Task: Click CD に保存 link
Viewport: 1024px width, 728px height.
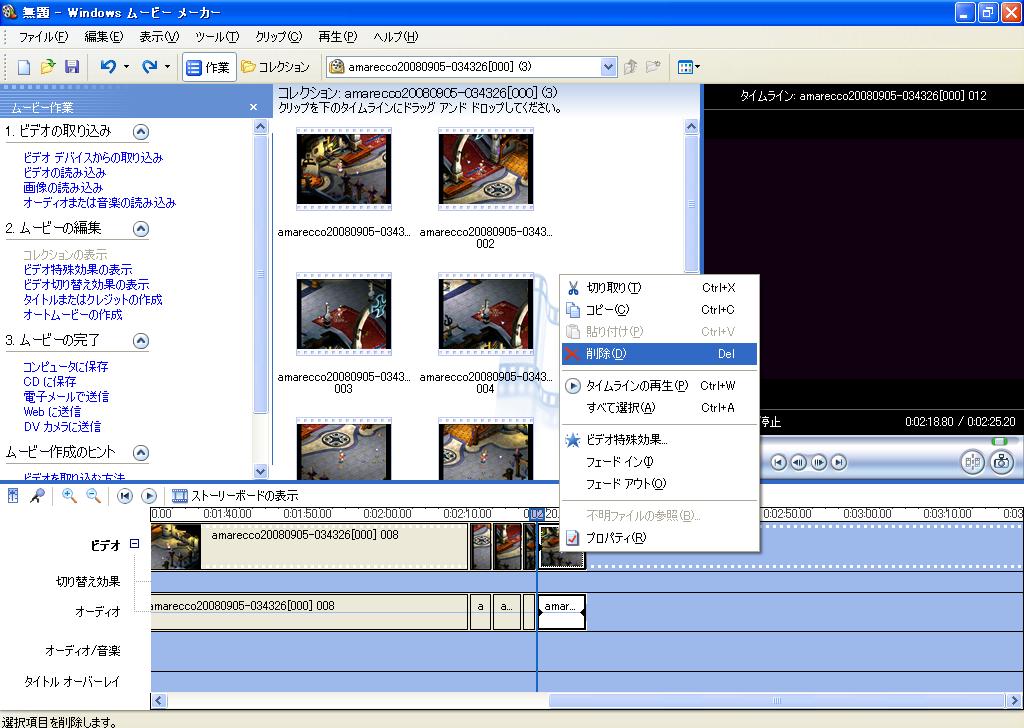Action: (50, 381)
